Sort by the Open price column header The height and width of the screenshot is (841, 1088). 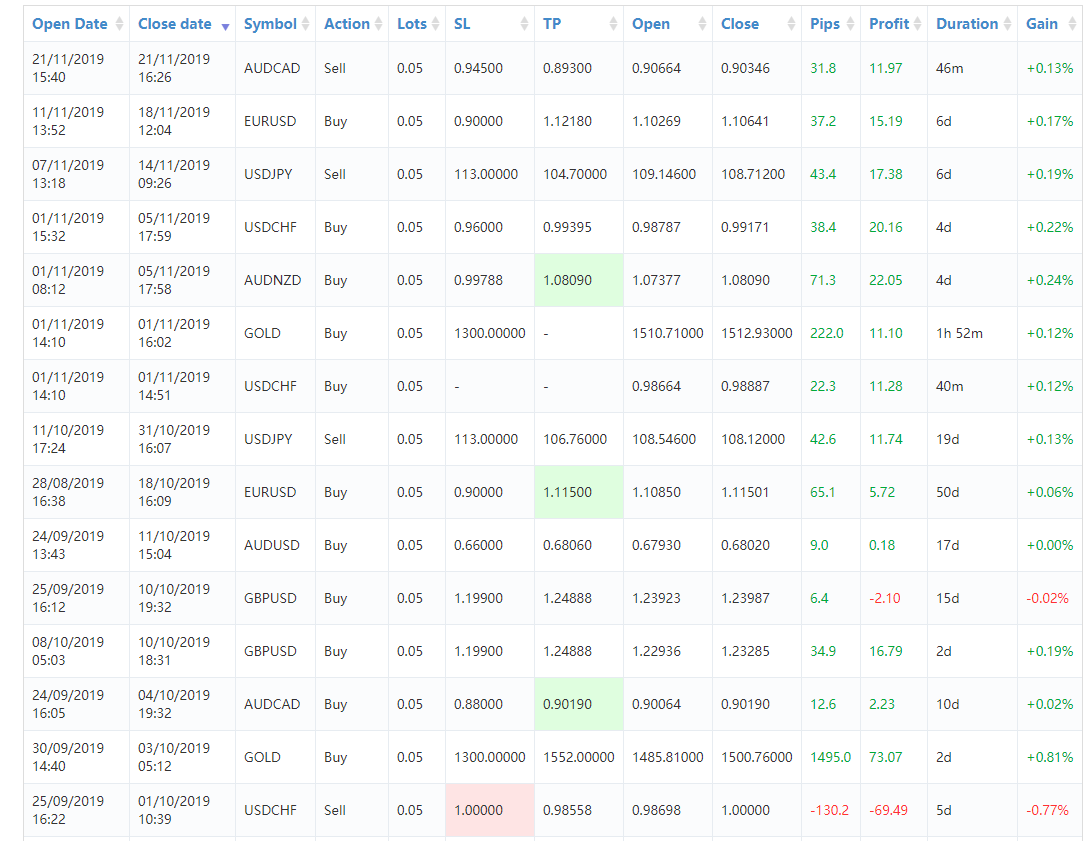point(651,24)
